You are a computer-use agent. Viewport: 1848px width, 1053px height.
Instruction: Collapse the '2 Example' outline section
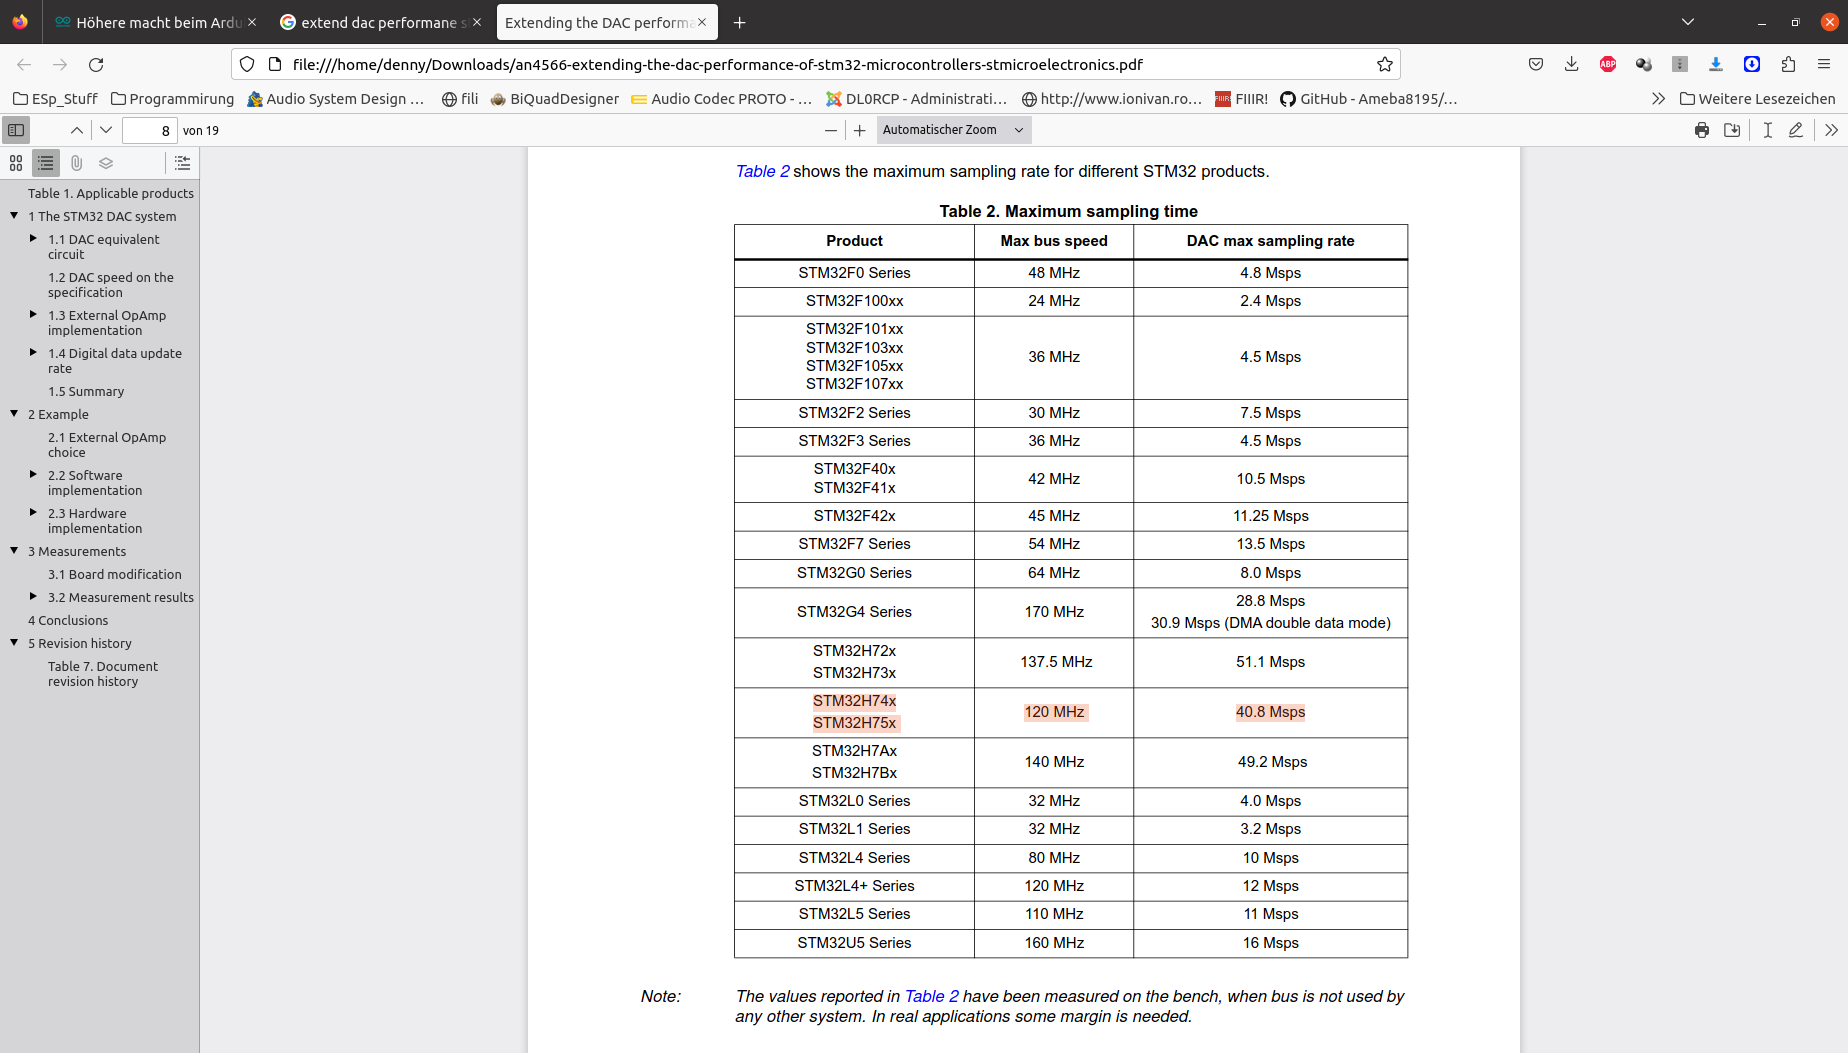tap(14, 414)
